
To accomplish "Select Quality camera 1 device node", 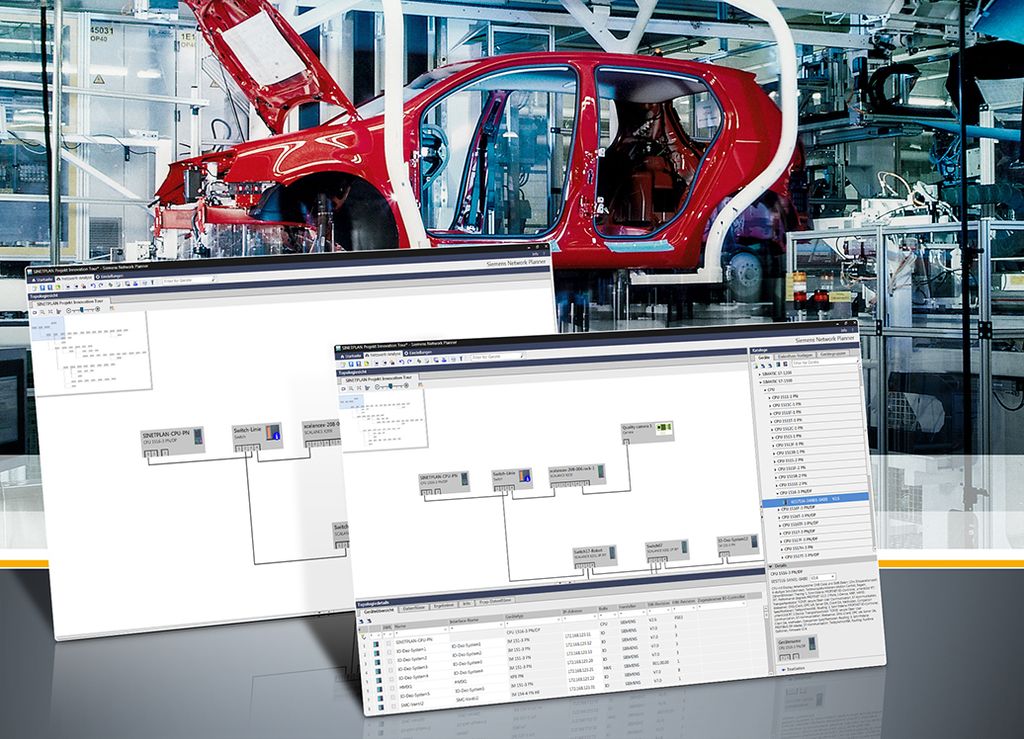I will pos(647,430).
